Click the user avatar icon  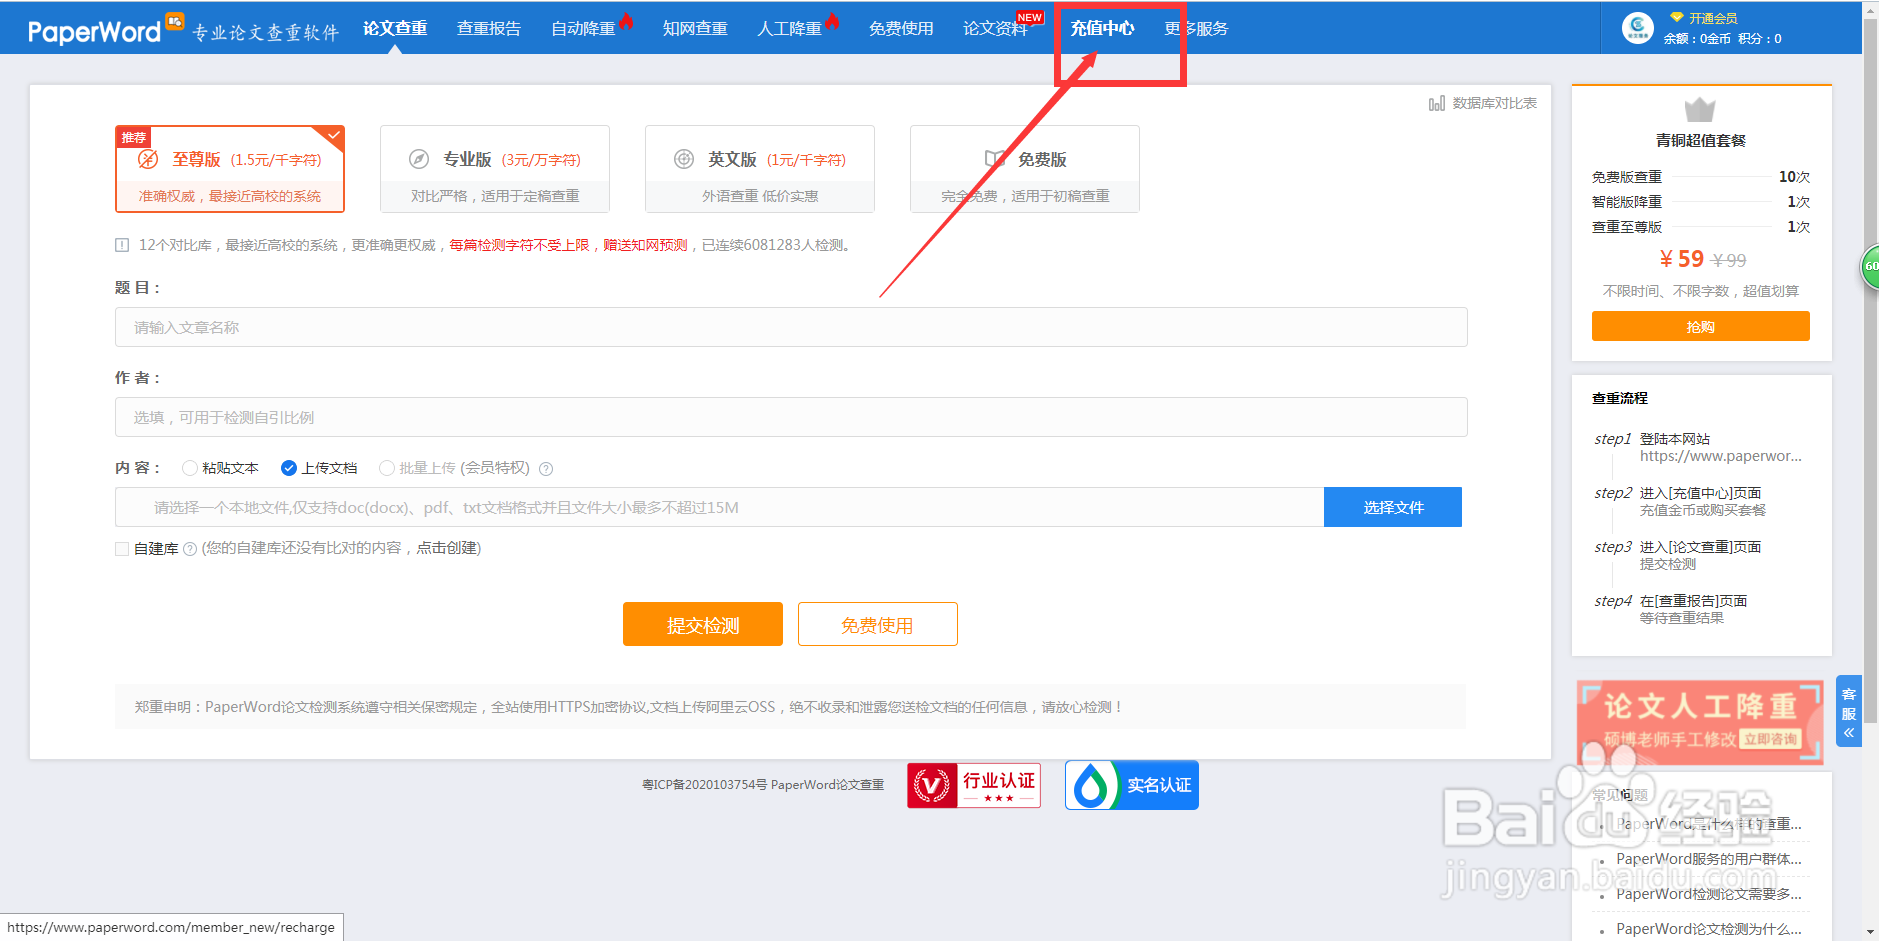point(1637,28)
